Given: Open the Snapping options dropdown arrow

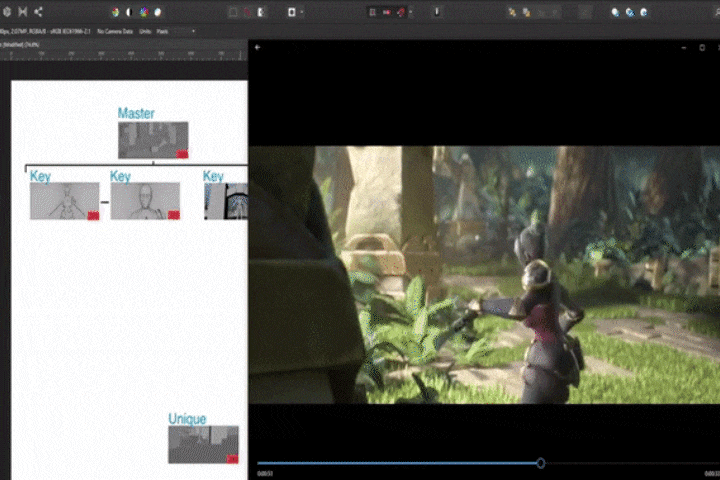Looking at the screenshot, I should [x=411, y=12].
